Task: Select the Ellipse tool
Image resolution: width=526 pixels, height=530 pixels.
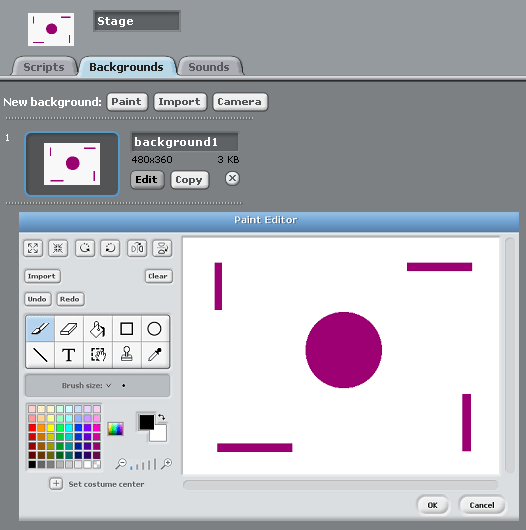Action: 154,329
